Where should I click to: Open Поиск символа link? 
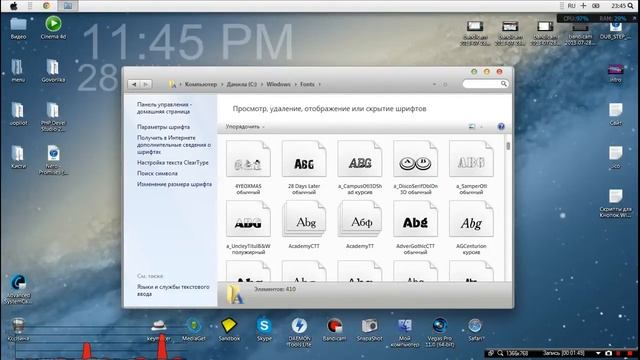[x=157, y=173]
